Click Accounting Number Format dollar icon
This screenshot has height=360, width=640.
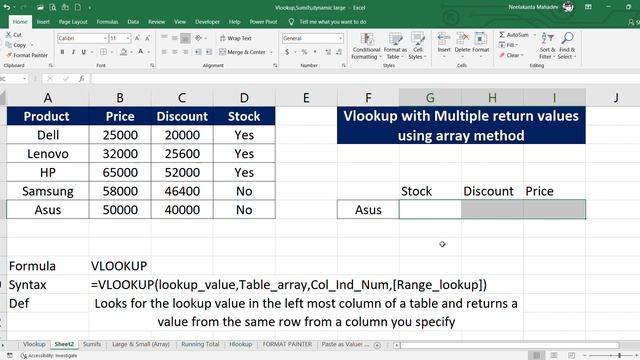click(x=287, y=52)
